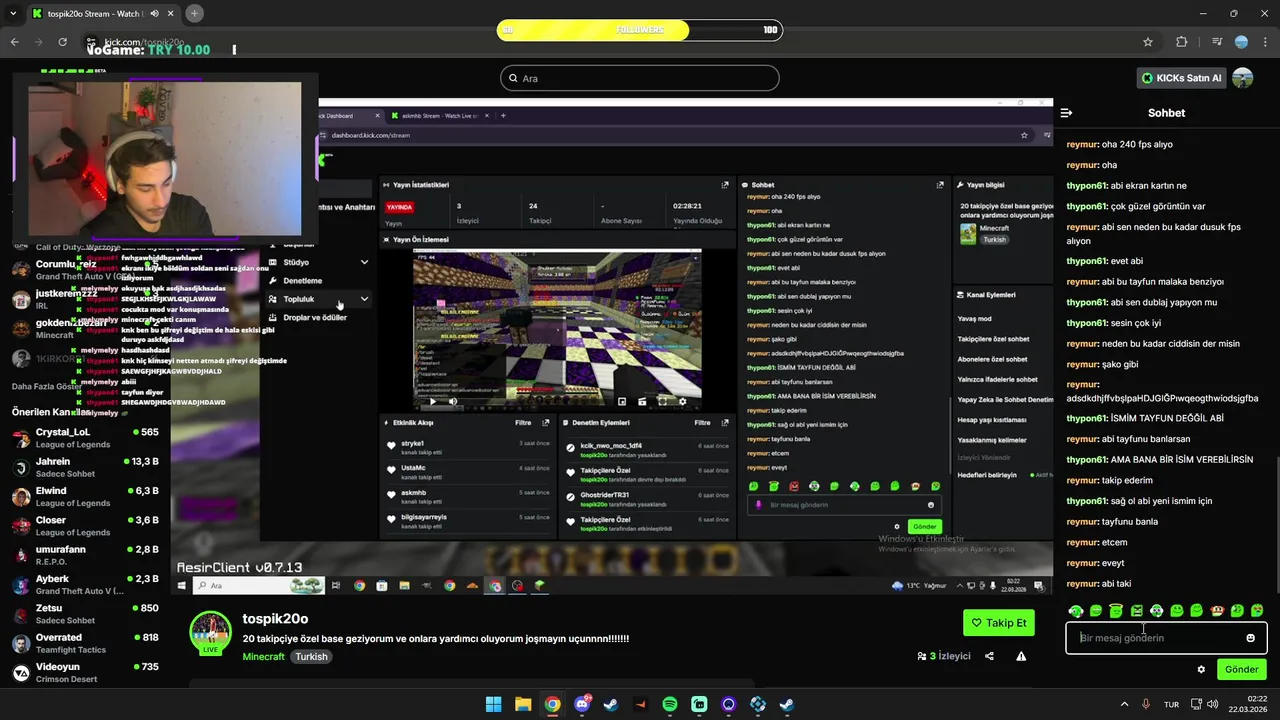
Task: Open recommended channel Crystal_LoL
Action: 85,438
